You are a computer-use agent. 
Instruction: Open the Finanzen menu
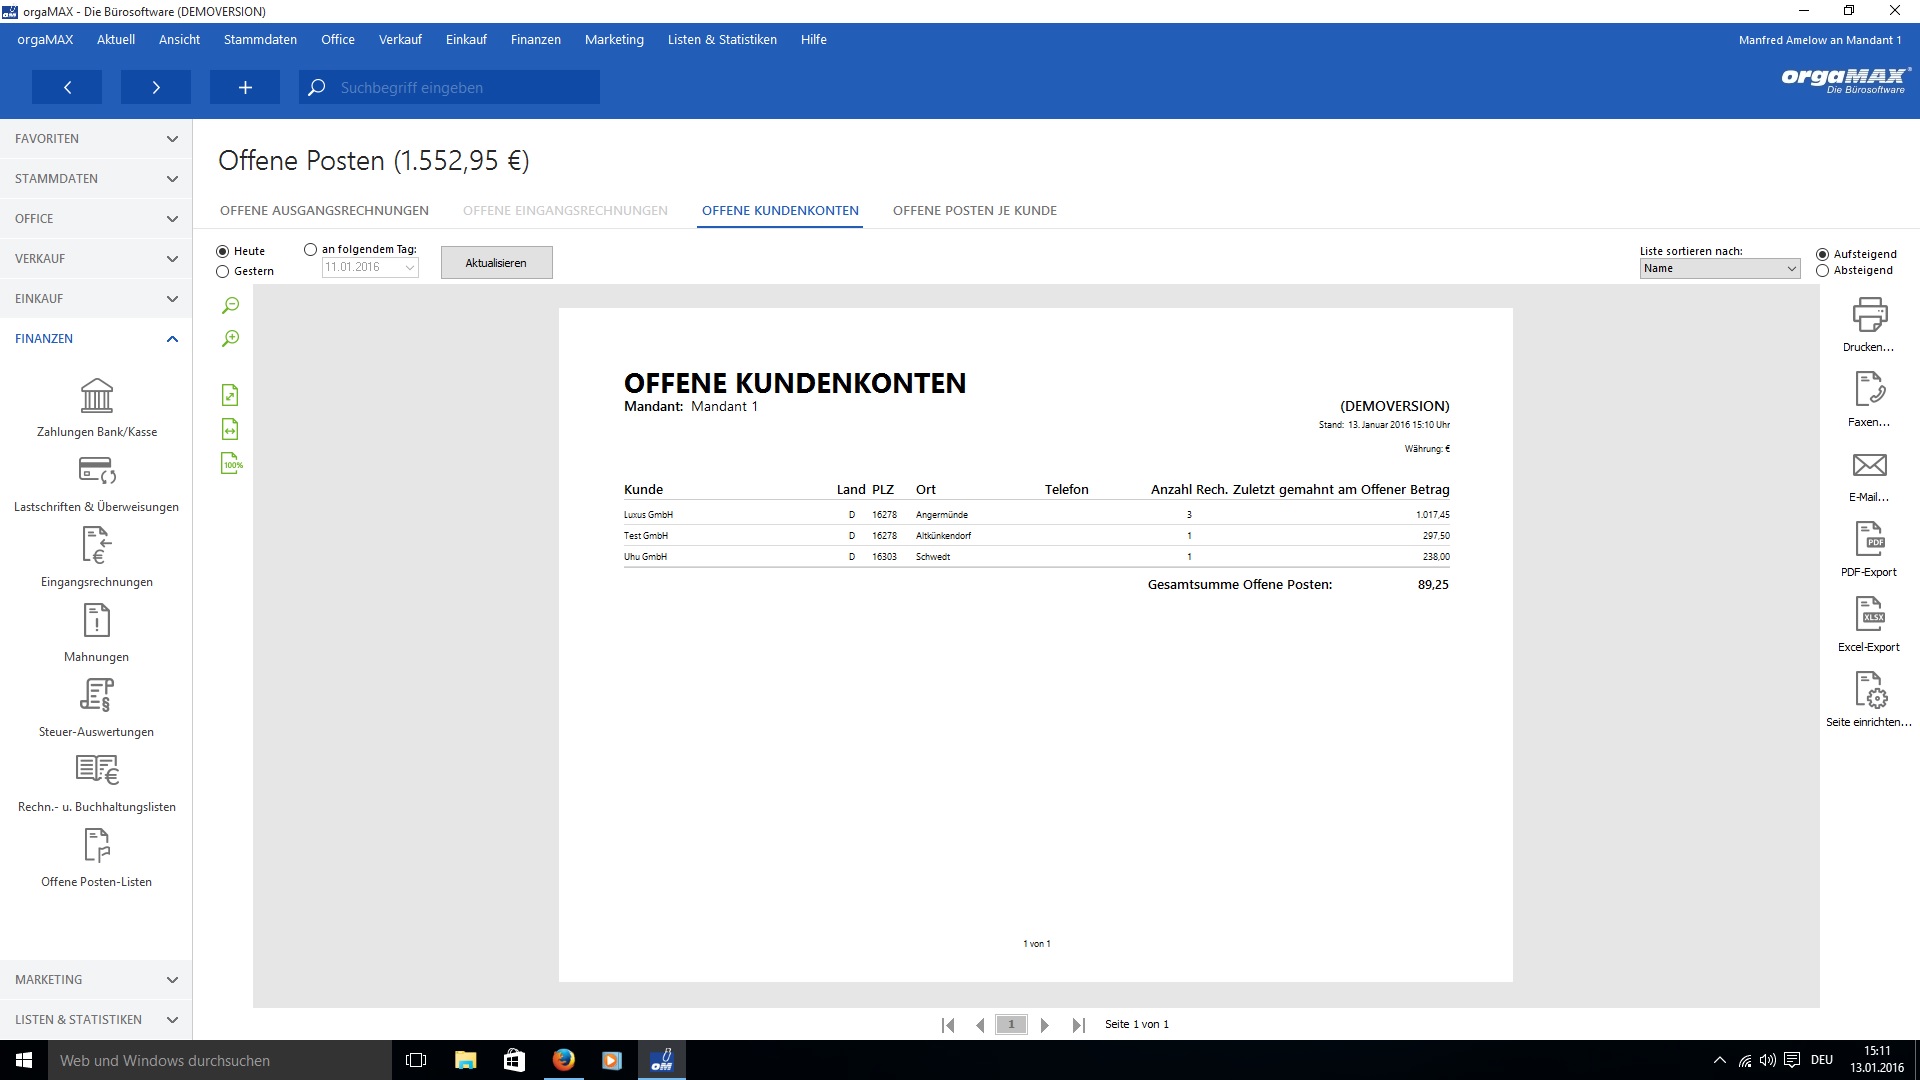pos(535,40)
